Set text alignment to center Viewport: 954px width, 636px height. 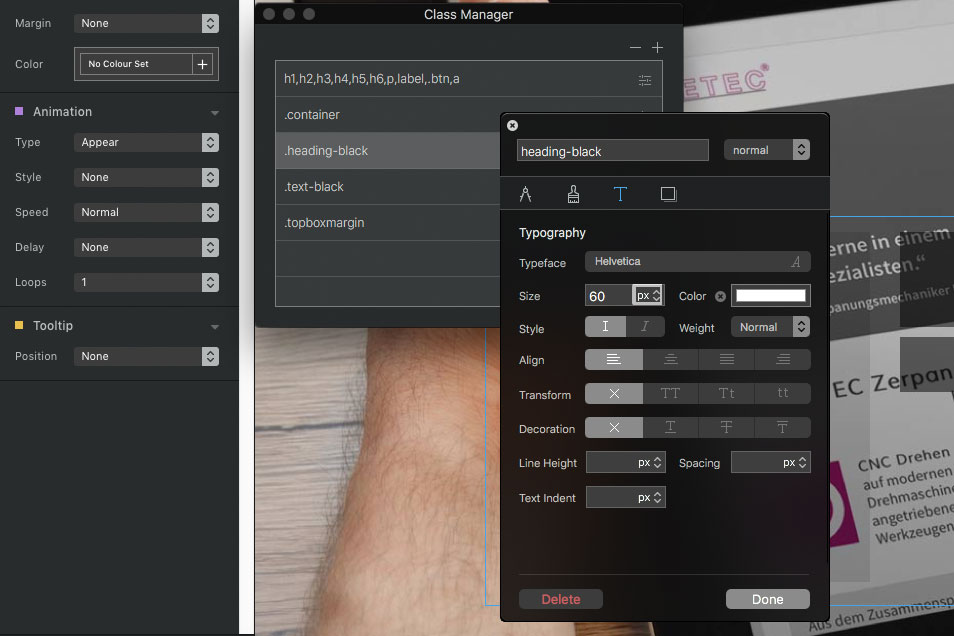671,360
